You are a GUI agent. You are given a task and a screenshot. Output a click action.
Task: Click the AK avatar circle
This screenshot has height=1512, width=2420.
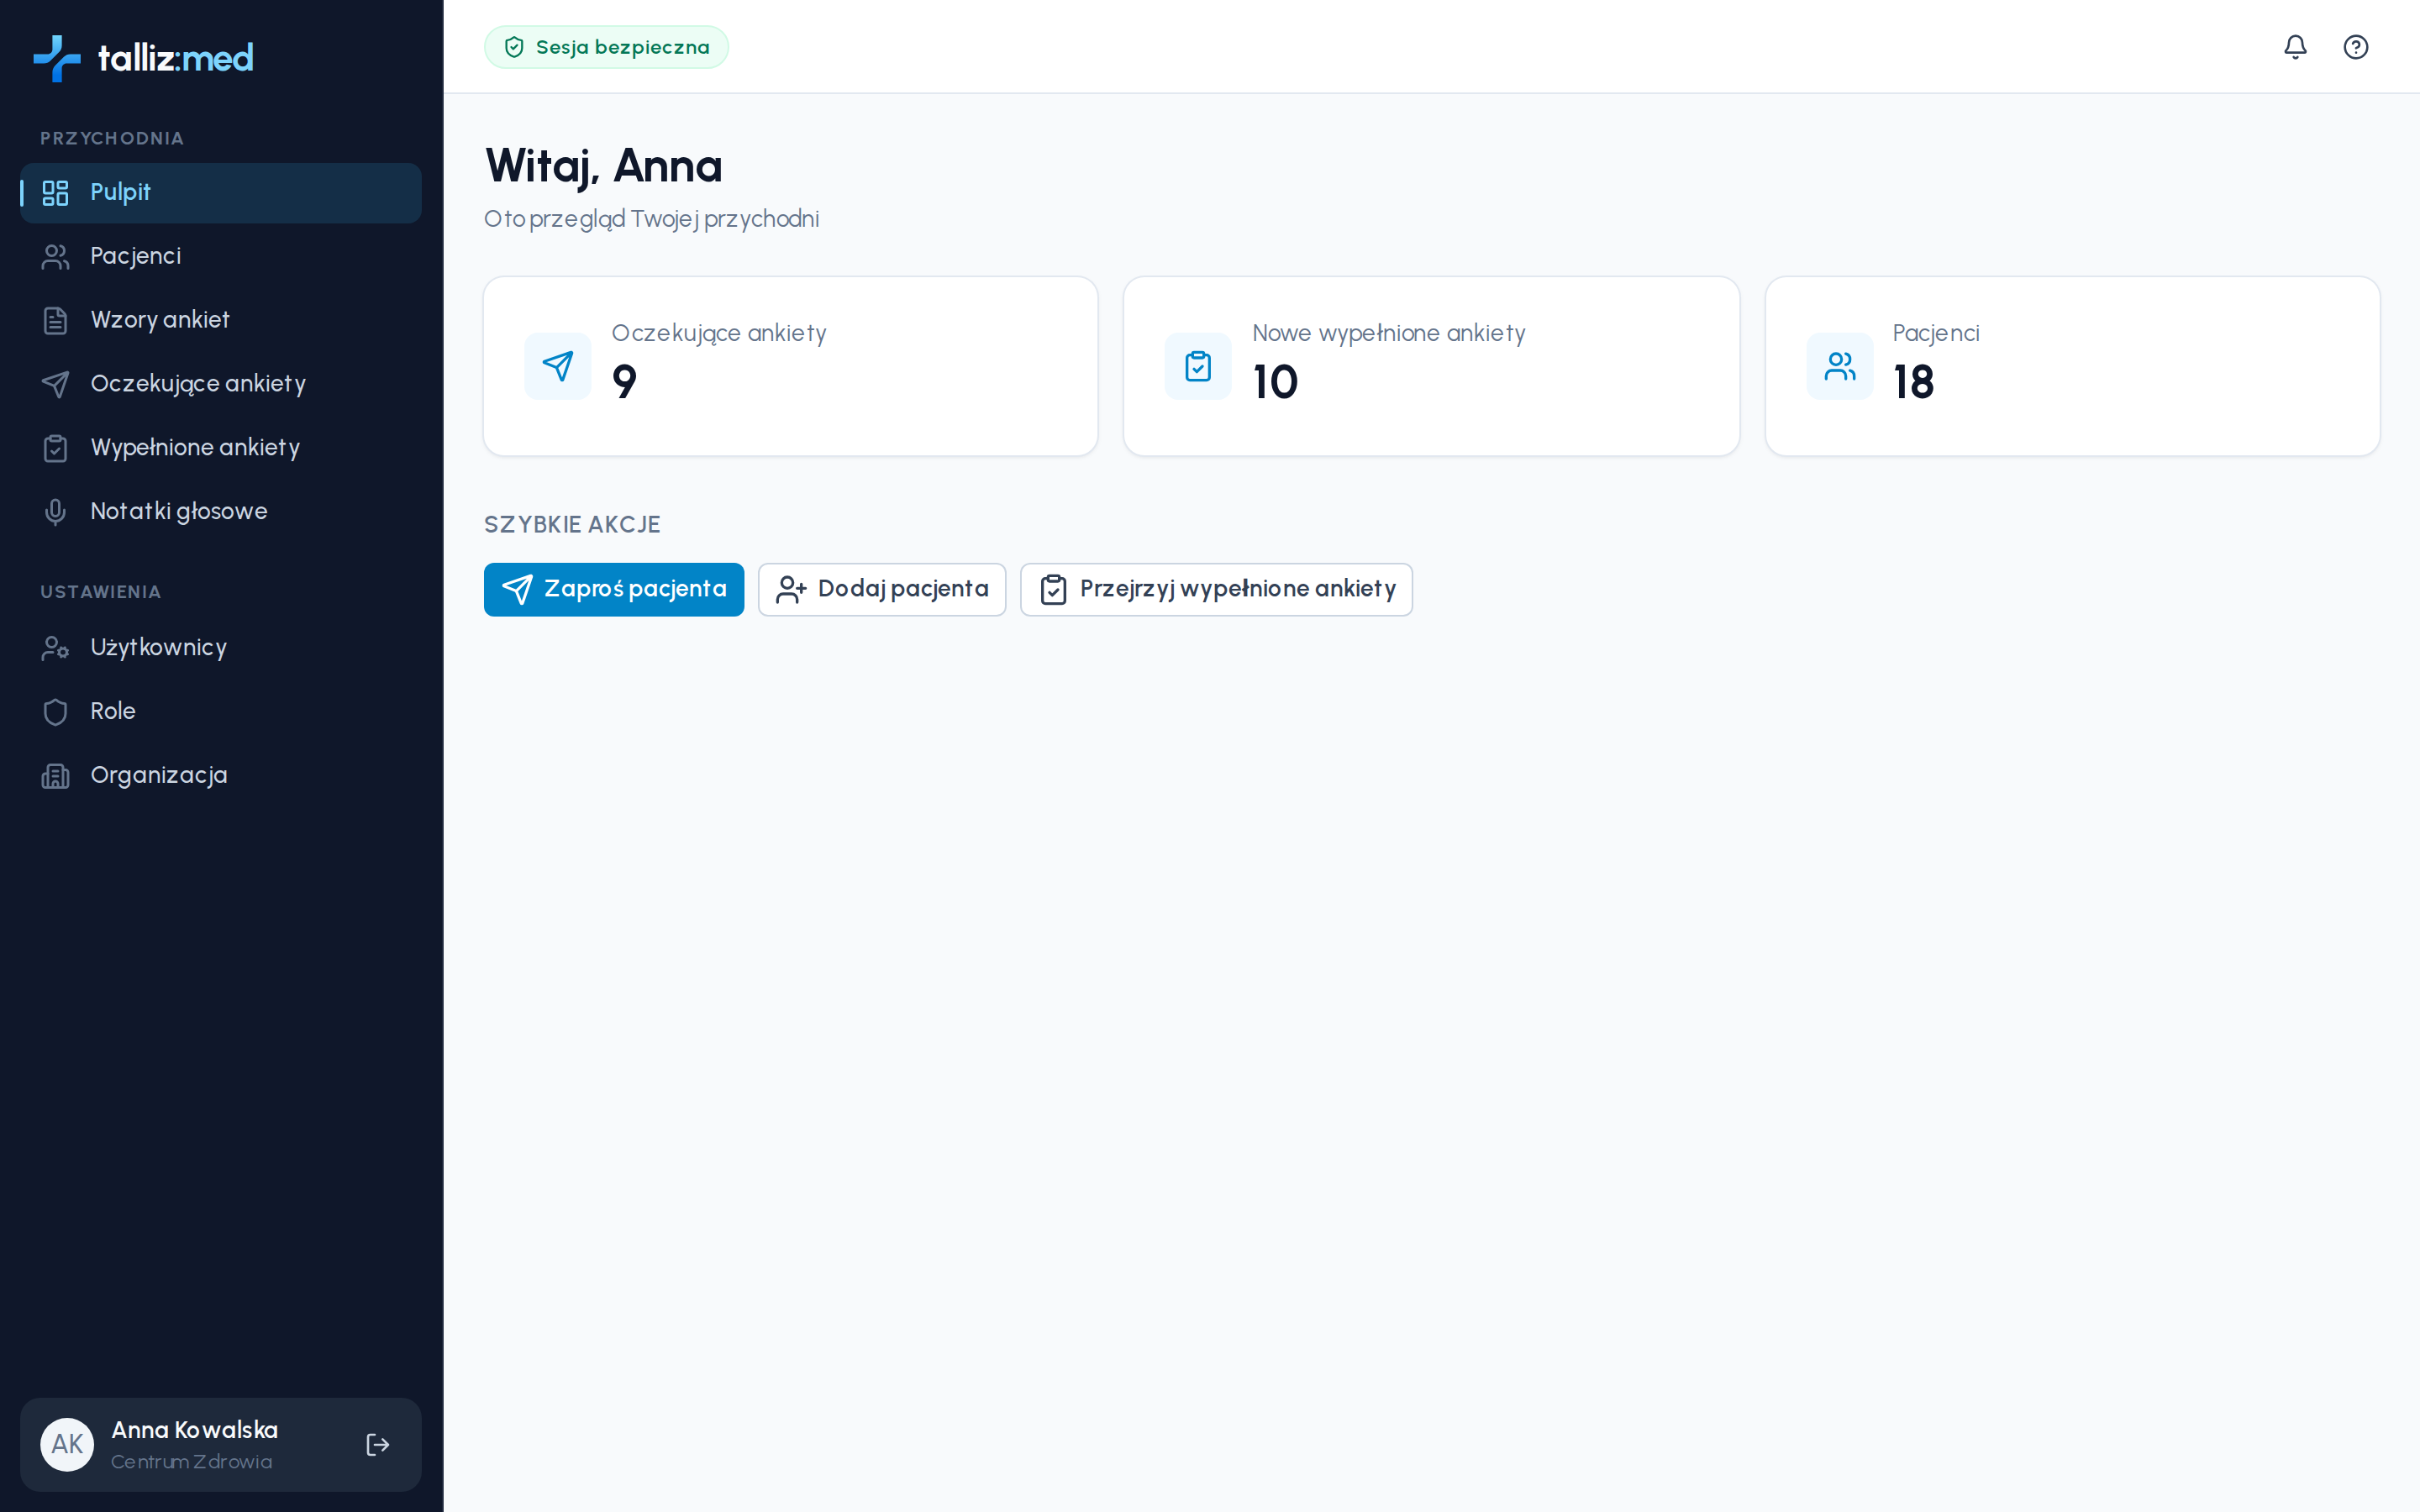[x=67, y=1444]
